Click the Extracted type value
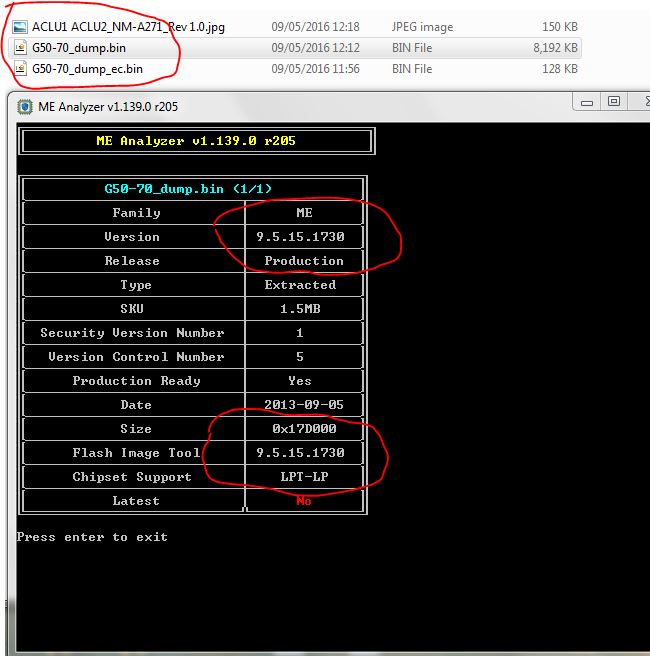650x656 pixels. tap(300, 285)
